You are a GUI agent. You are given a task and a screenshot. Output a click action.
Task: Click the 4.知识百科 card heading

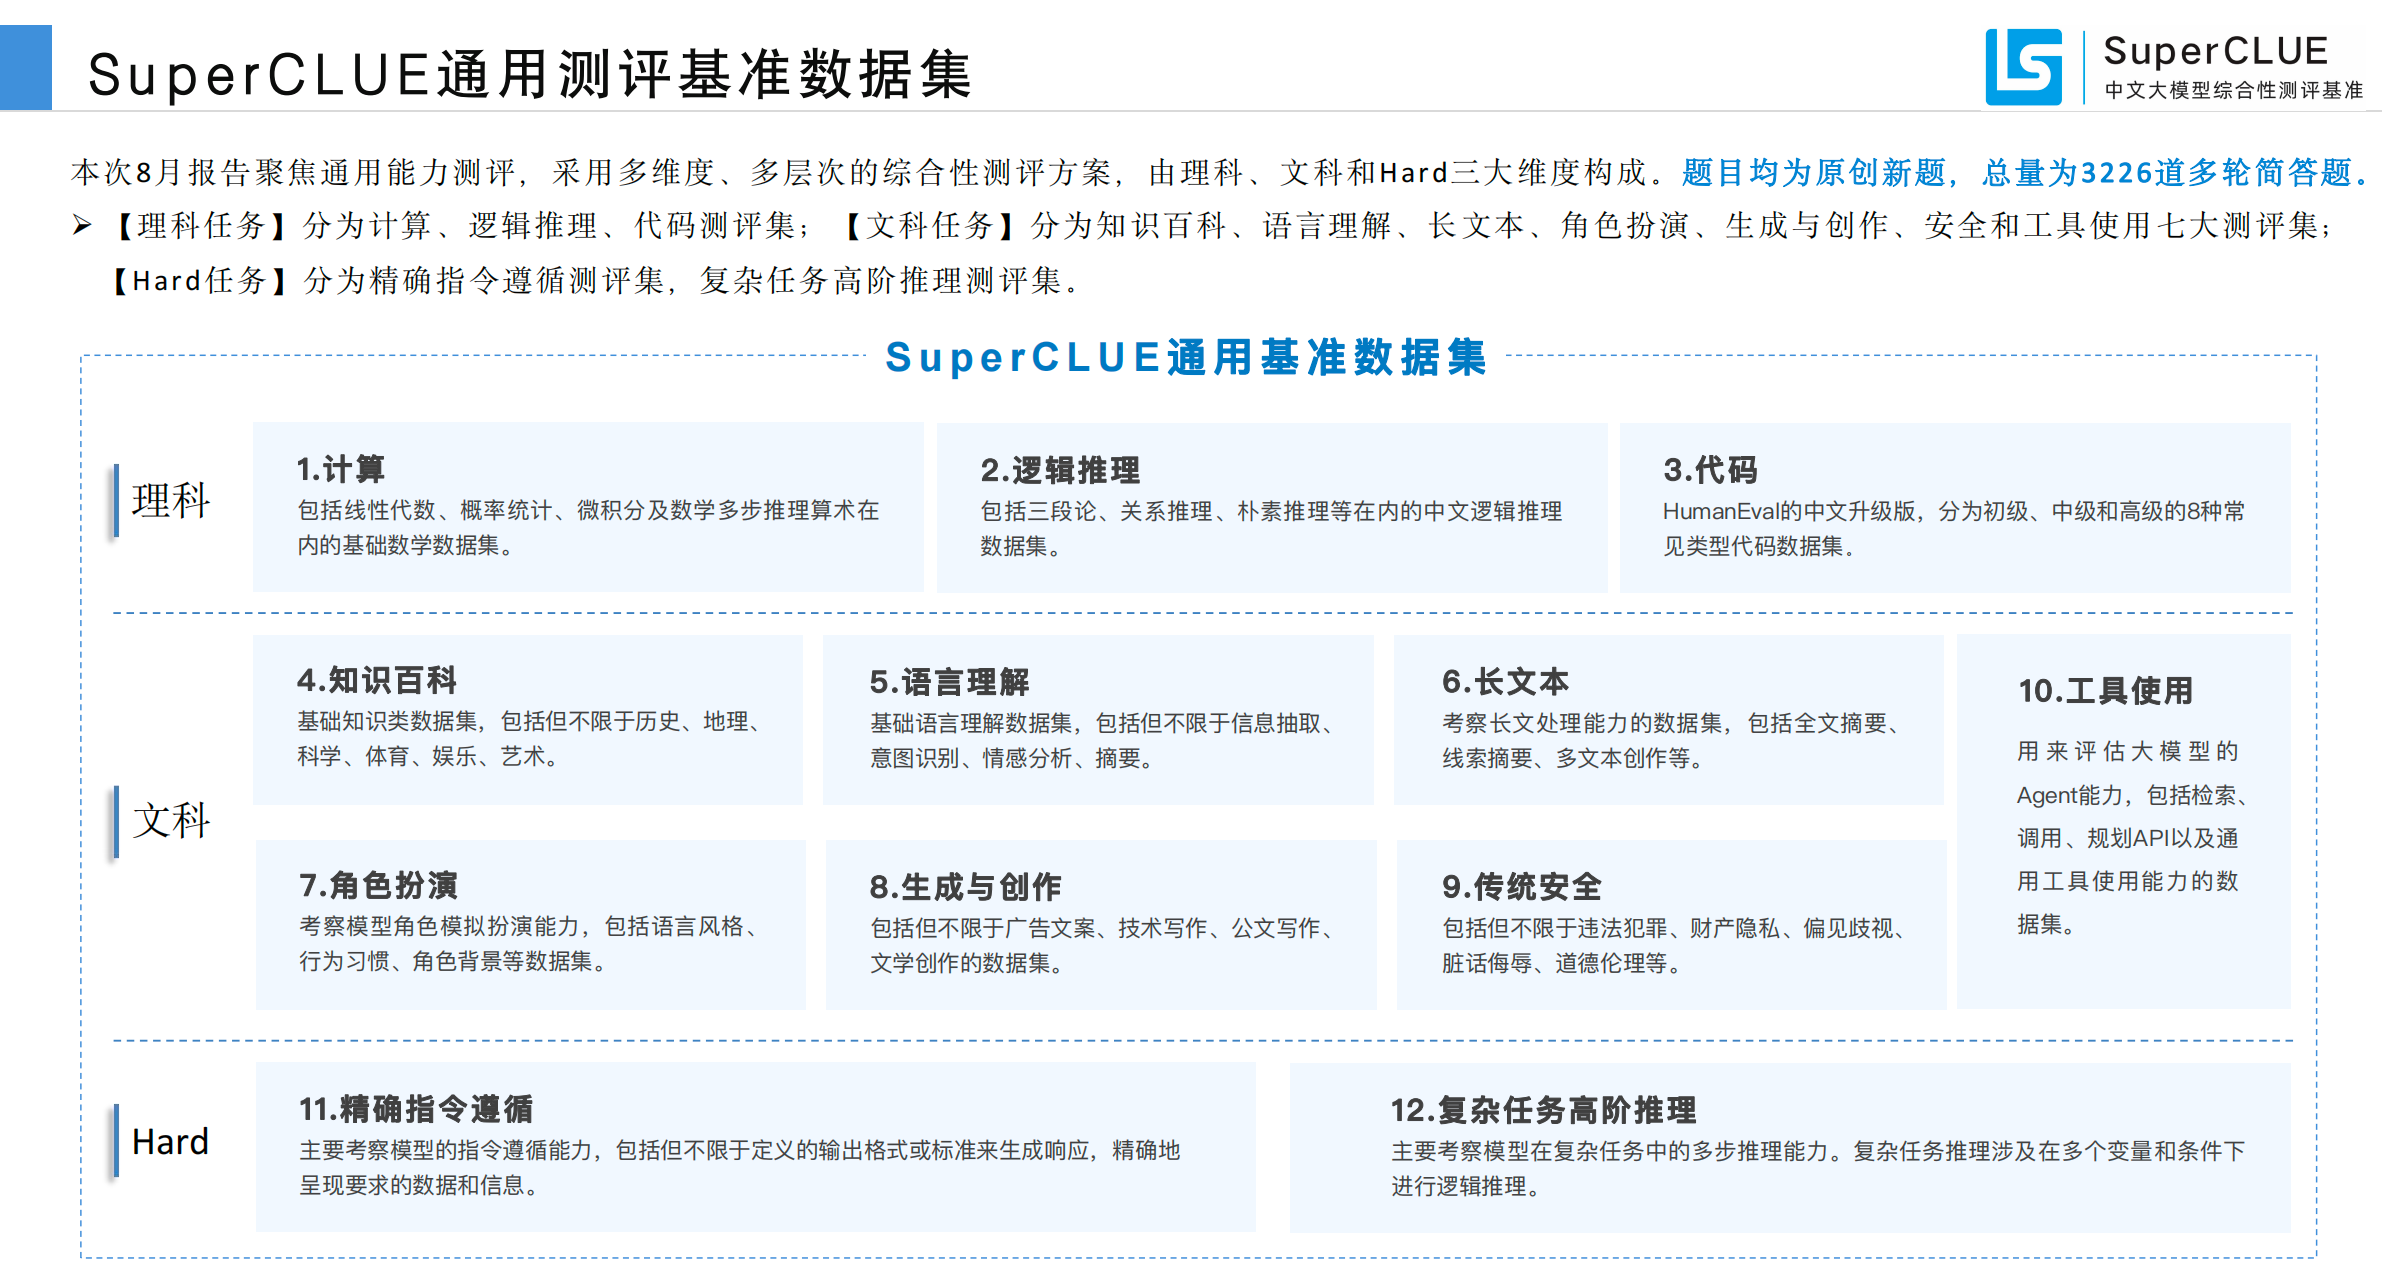tap(377, 681)
